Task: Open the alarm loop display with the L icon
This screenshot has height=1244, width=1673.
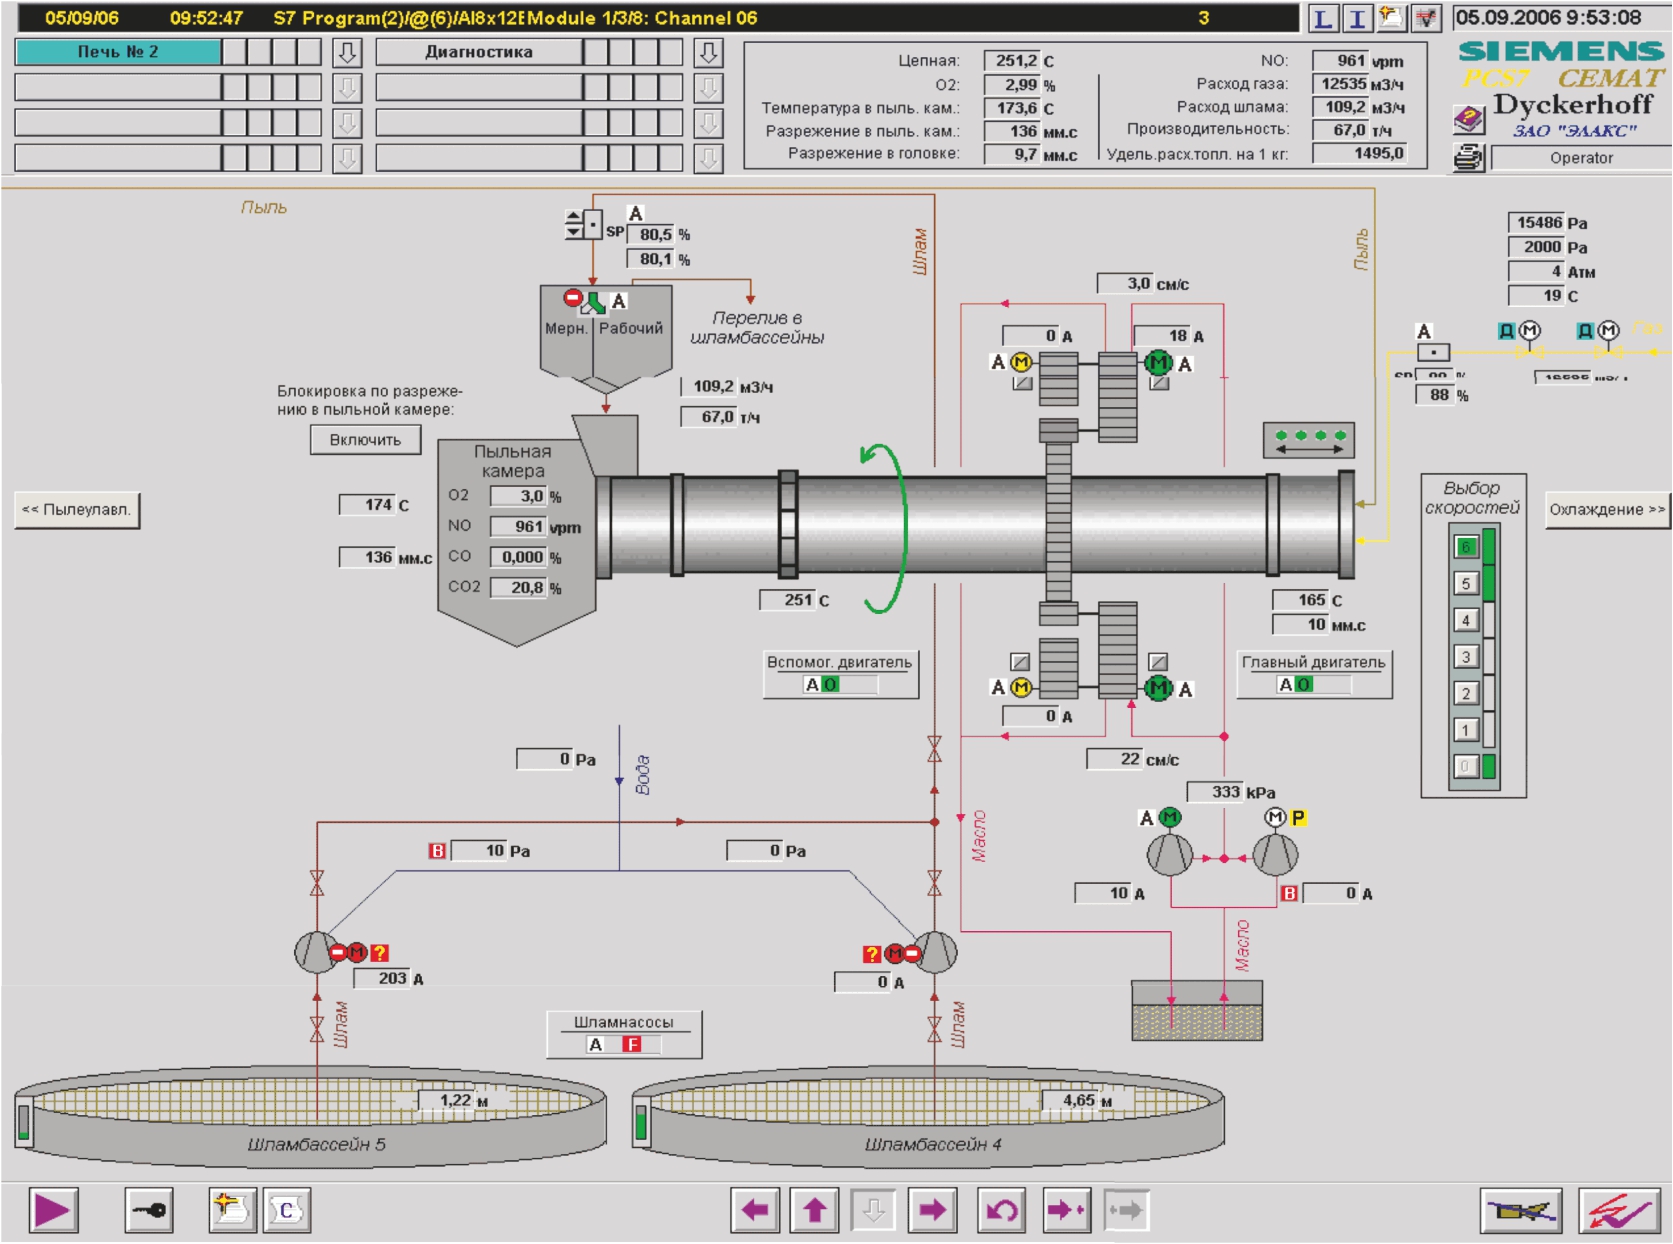Action: [x=1322, y=16]
